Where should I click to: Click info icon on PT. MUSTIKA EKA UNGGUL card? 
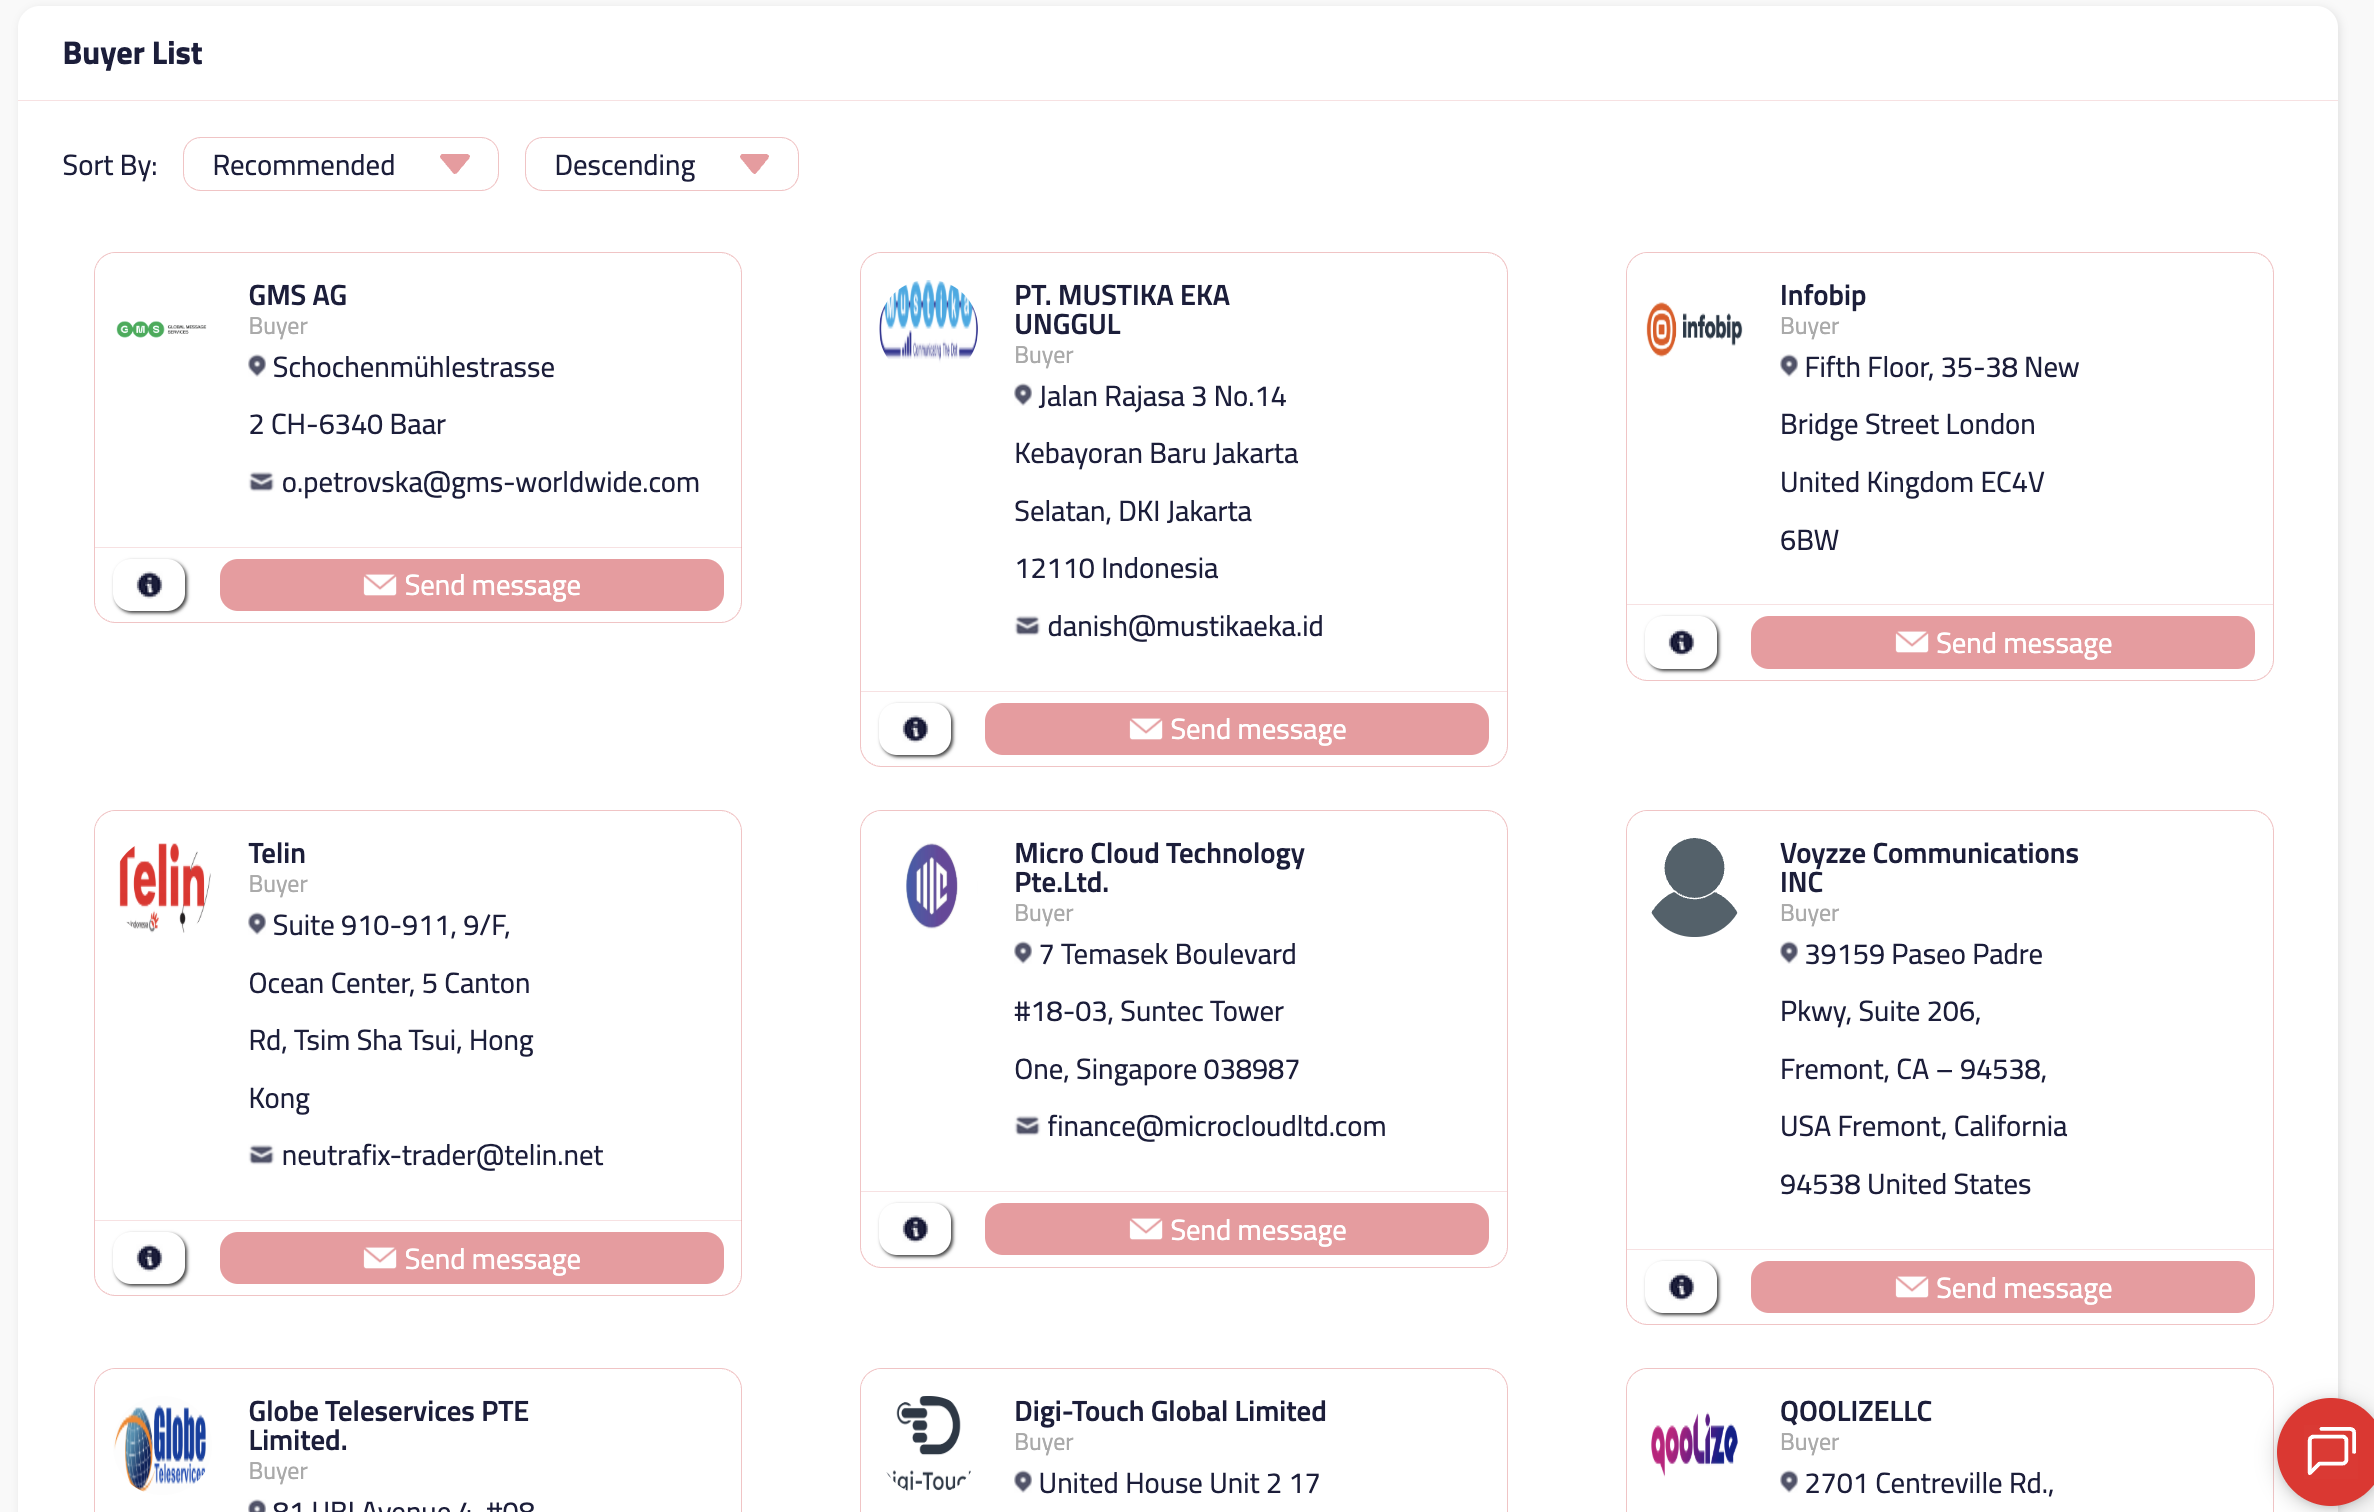click(x=915, y=729)
